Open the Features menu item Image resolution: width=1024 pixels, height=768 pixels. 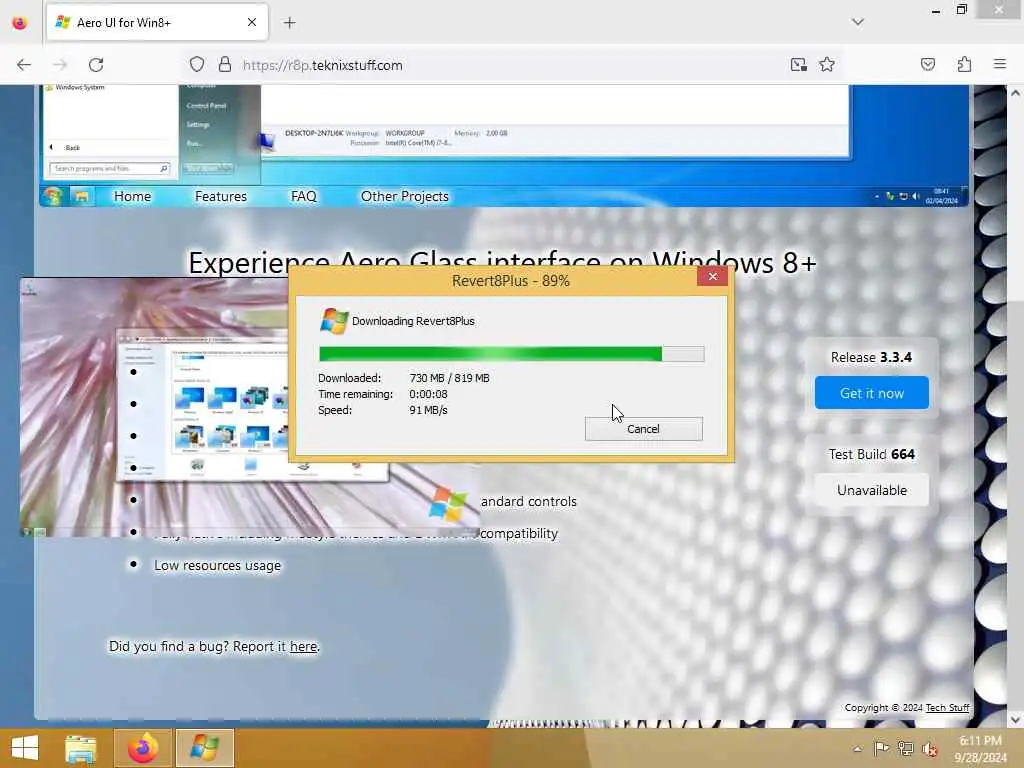coord(221,197)
